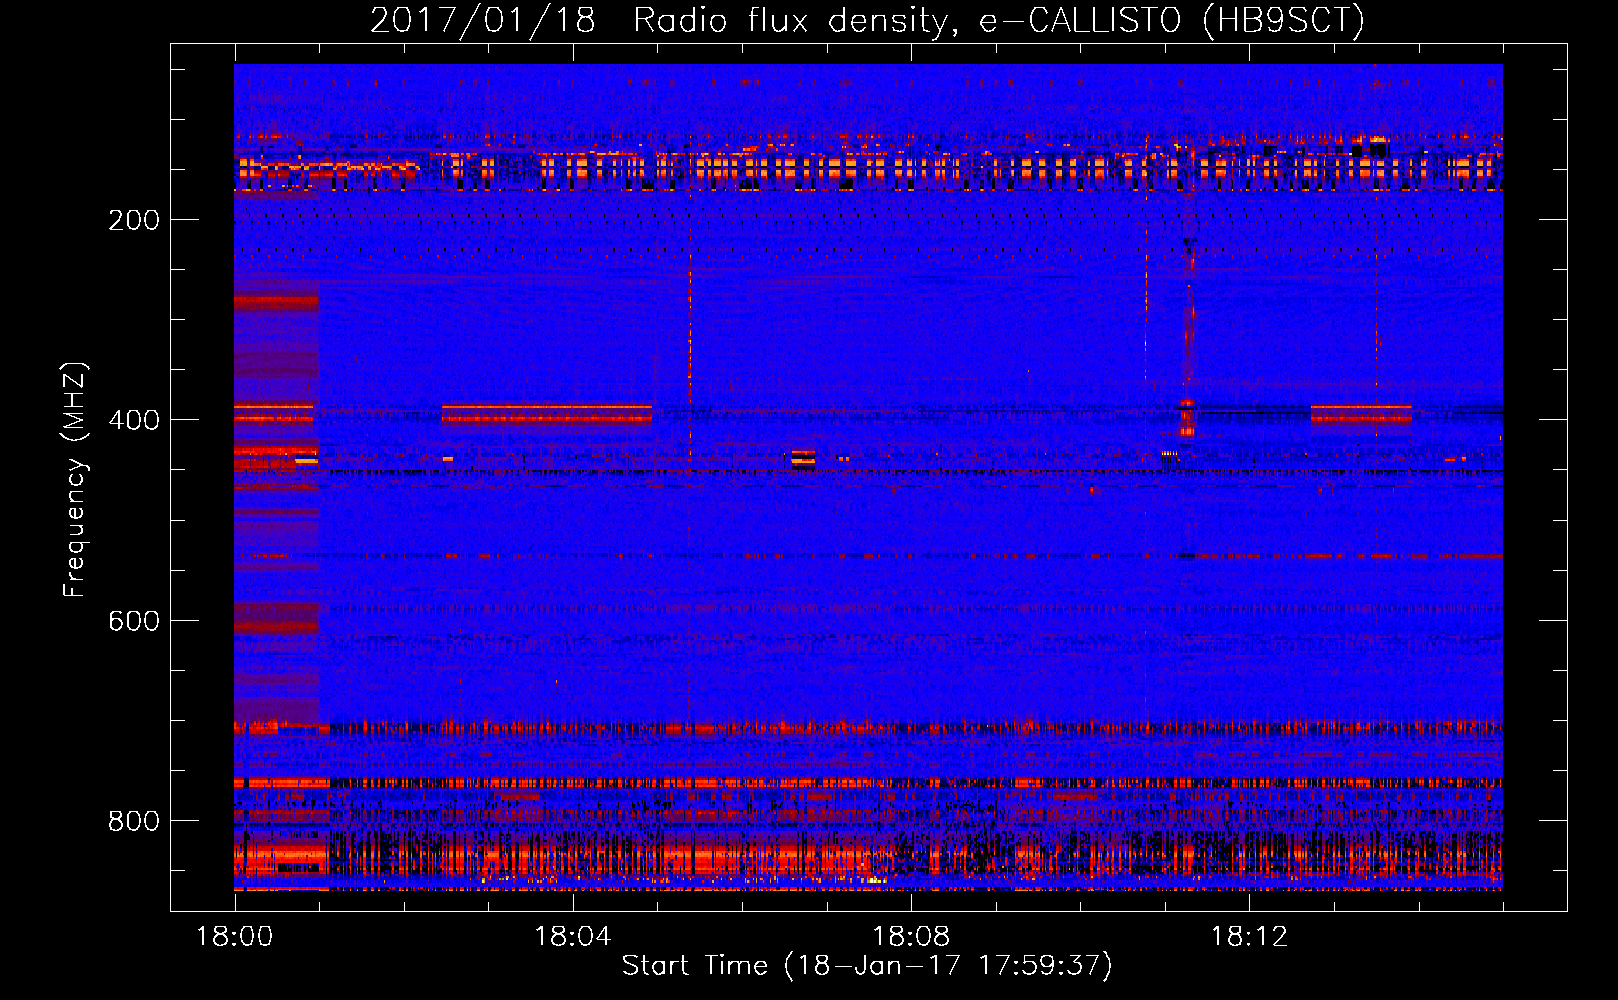Click the 18:04 time tick label

pos(573,937)
